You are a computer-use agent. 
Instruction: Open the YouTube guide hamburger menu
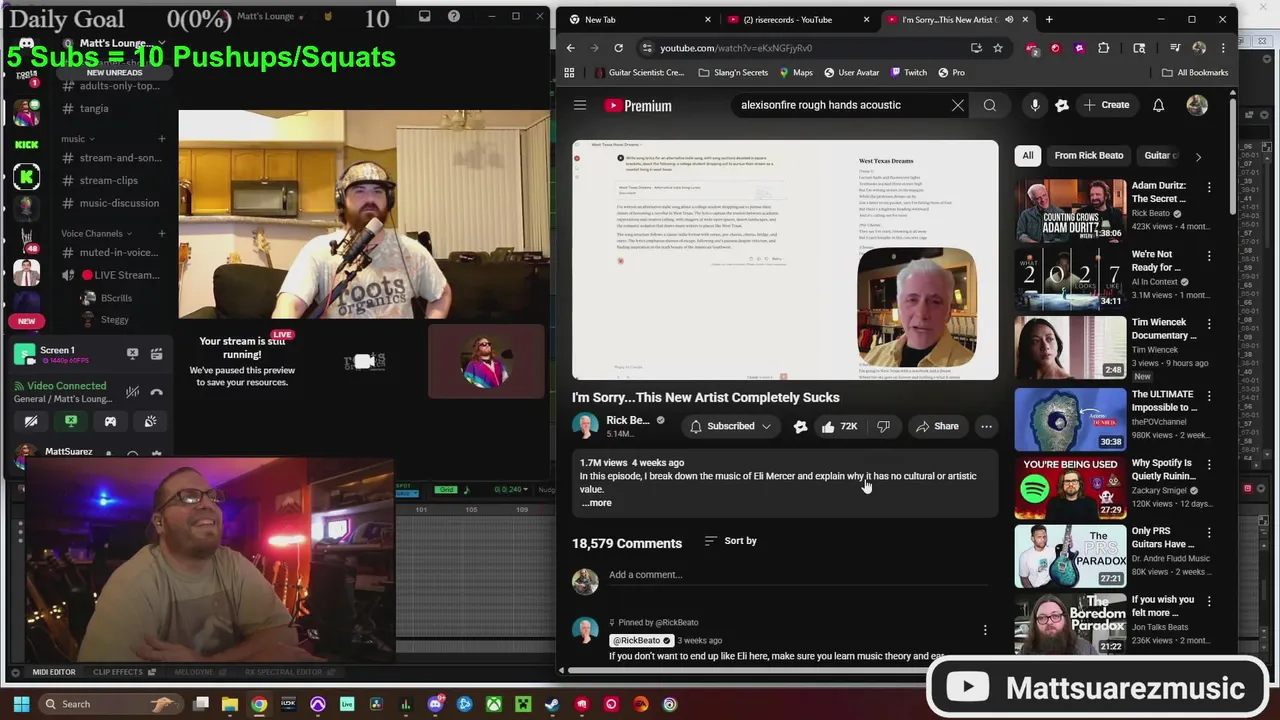(x=579, y=105)
